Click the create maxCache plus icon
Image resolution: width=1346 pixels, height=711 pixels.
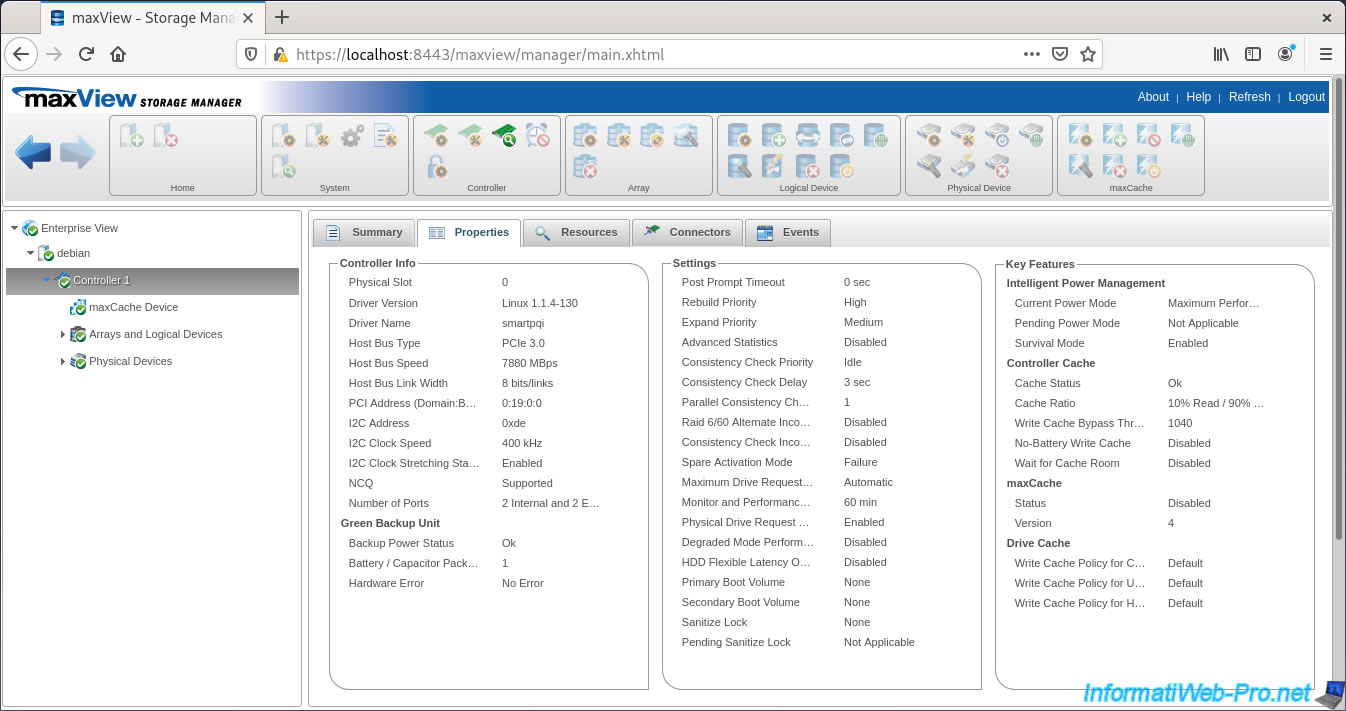1113,135
